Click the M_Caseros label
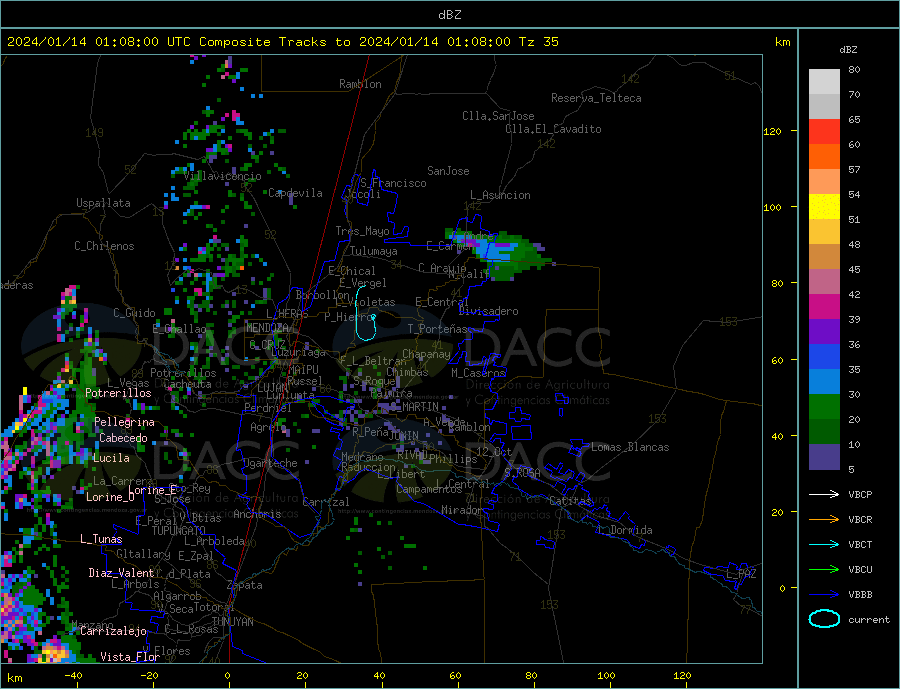The width and height of the screenshot is (900, 689). pos(478,373)
